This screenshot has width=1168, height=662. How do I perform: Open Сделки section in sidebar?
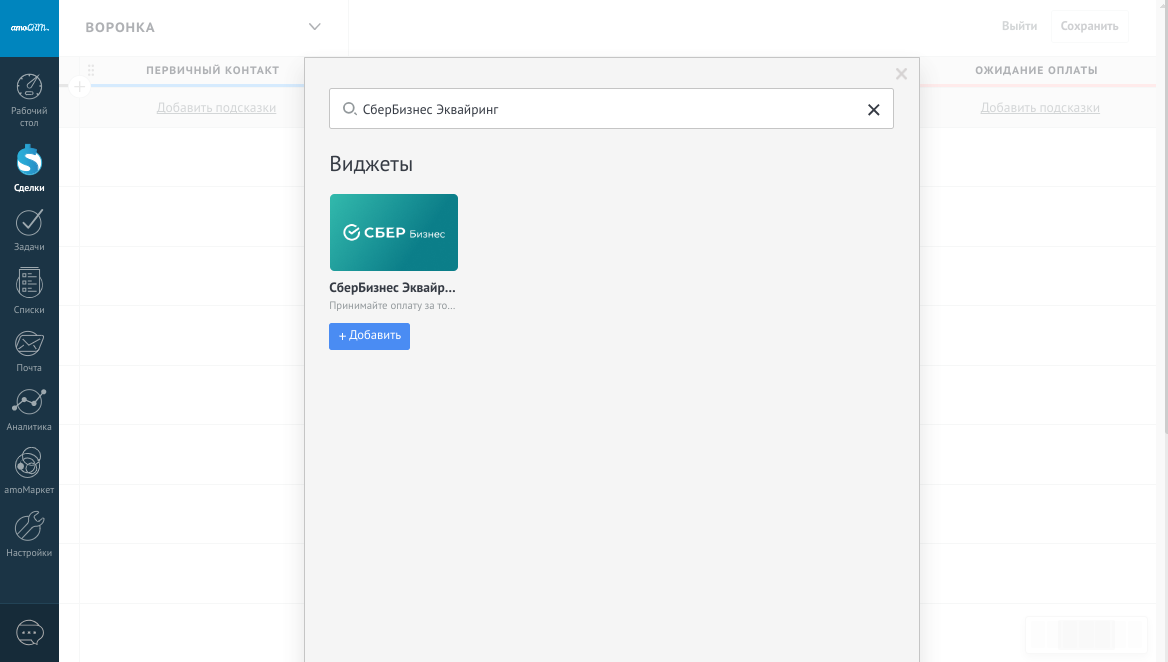point(29,168)
